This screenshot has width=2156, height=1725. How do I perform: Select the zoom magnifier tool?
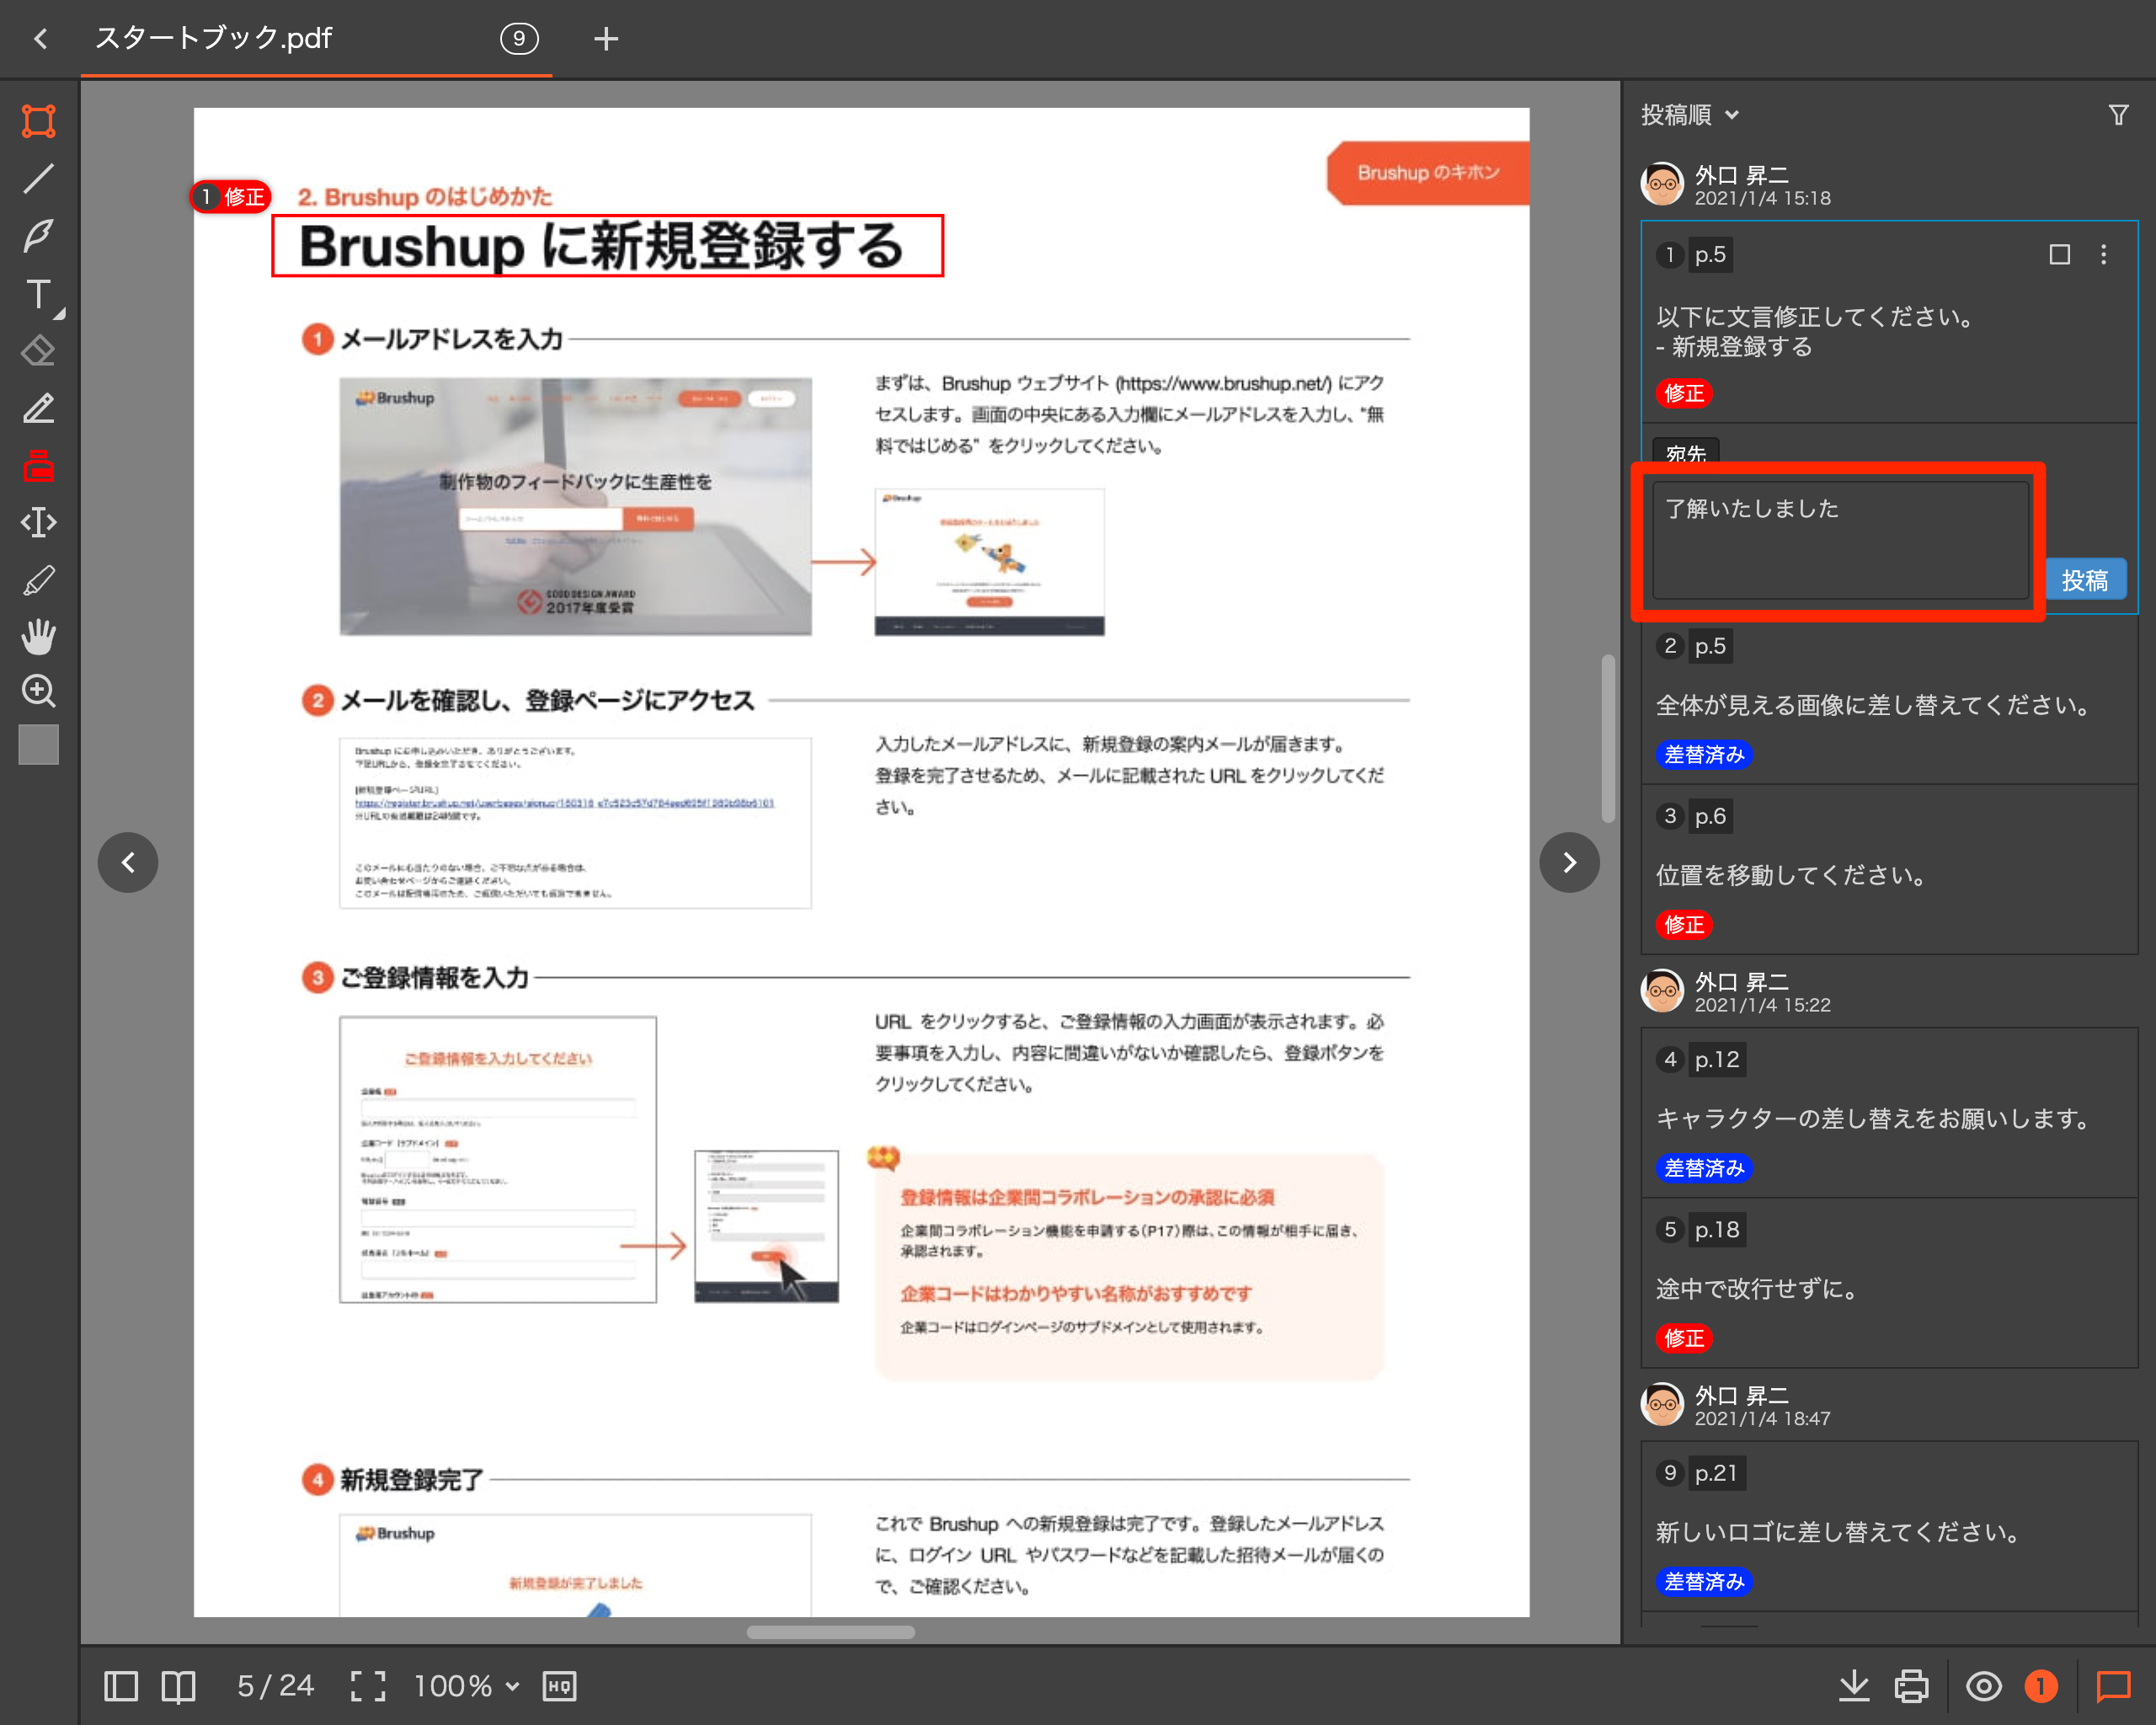[39, 691]
